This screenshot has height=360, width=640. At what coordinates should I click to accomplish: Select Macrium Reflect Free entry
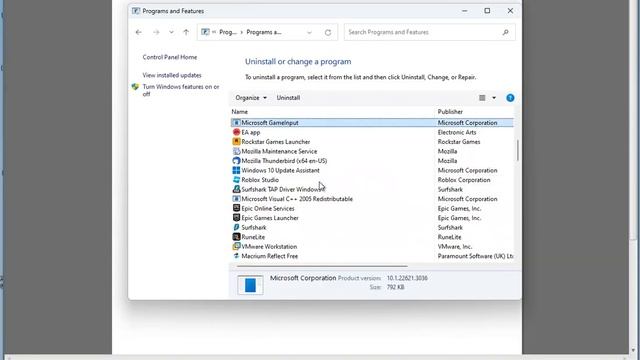[x=269, y=256]
